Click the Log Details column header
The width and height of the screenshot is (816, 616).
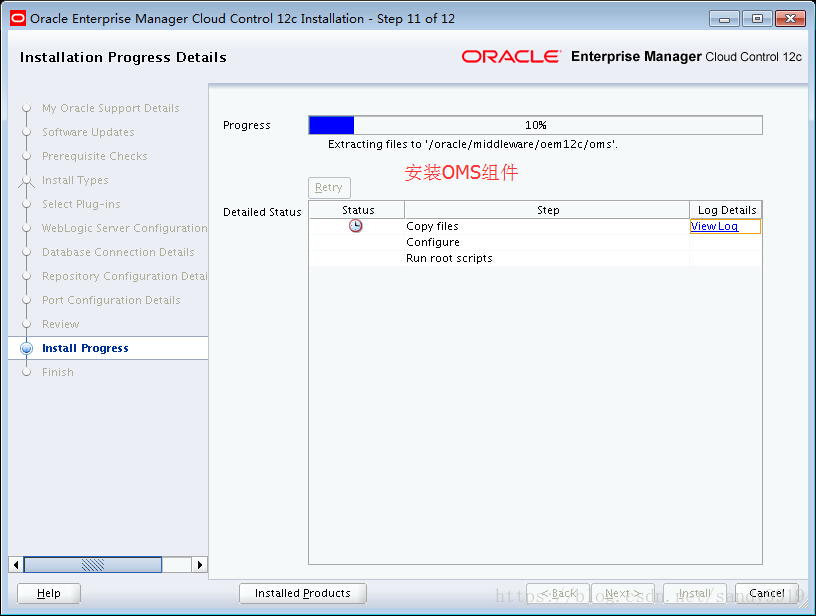[726, 210]
